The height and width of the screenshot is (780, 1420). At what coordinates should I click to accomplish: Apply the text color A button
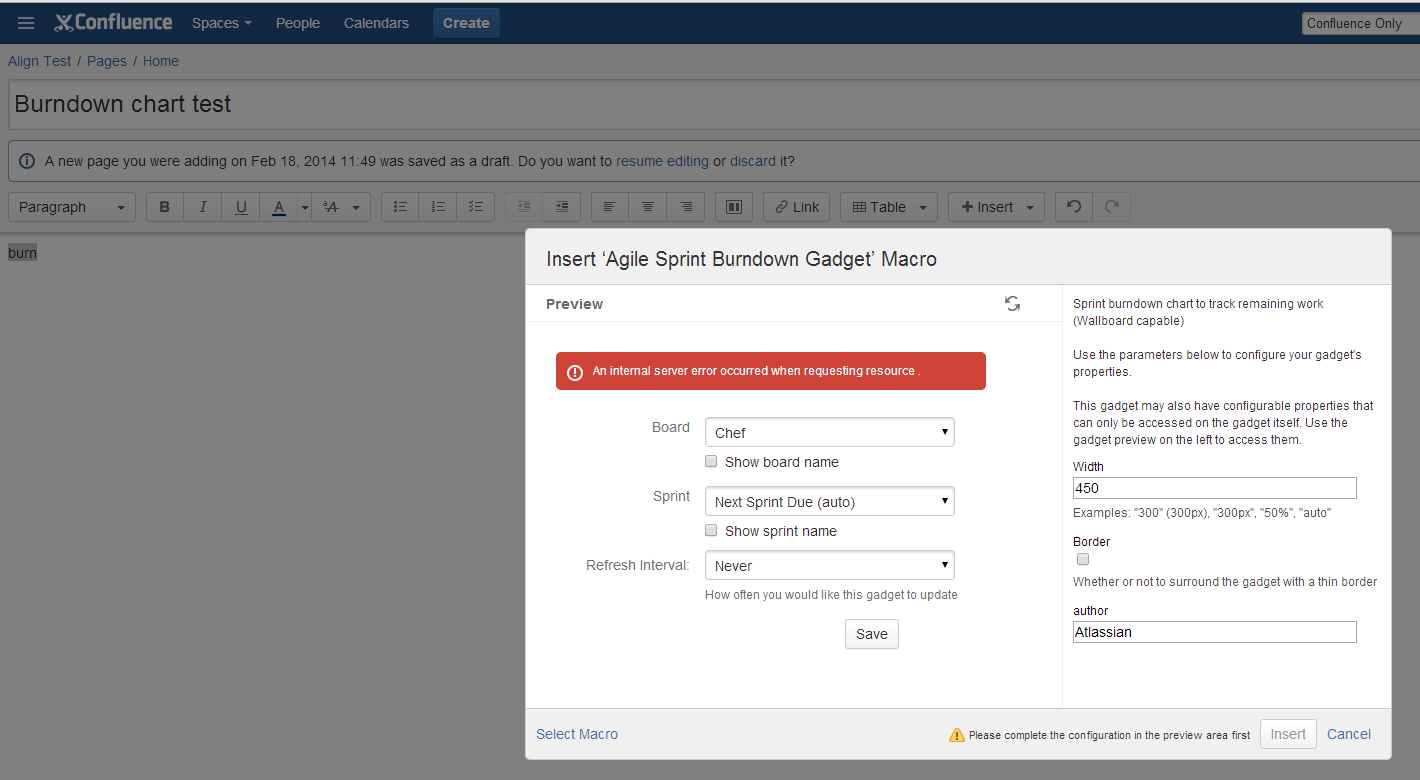(279, 207)
